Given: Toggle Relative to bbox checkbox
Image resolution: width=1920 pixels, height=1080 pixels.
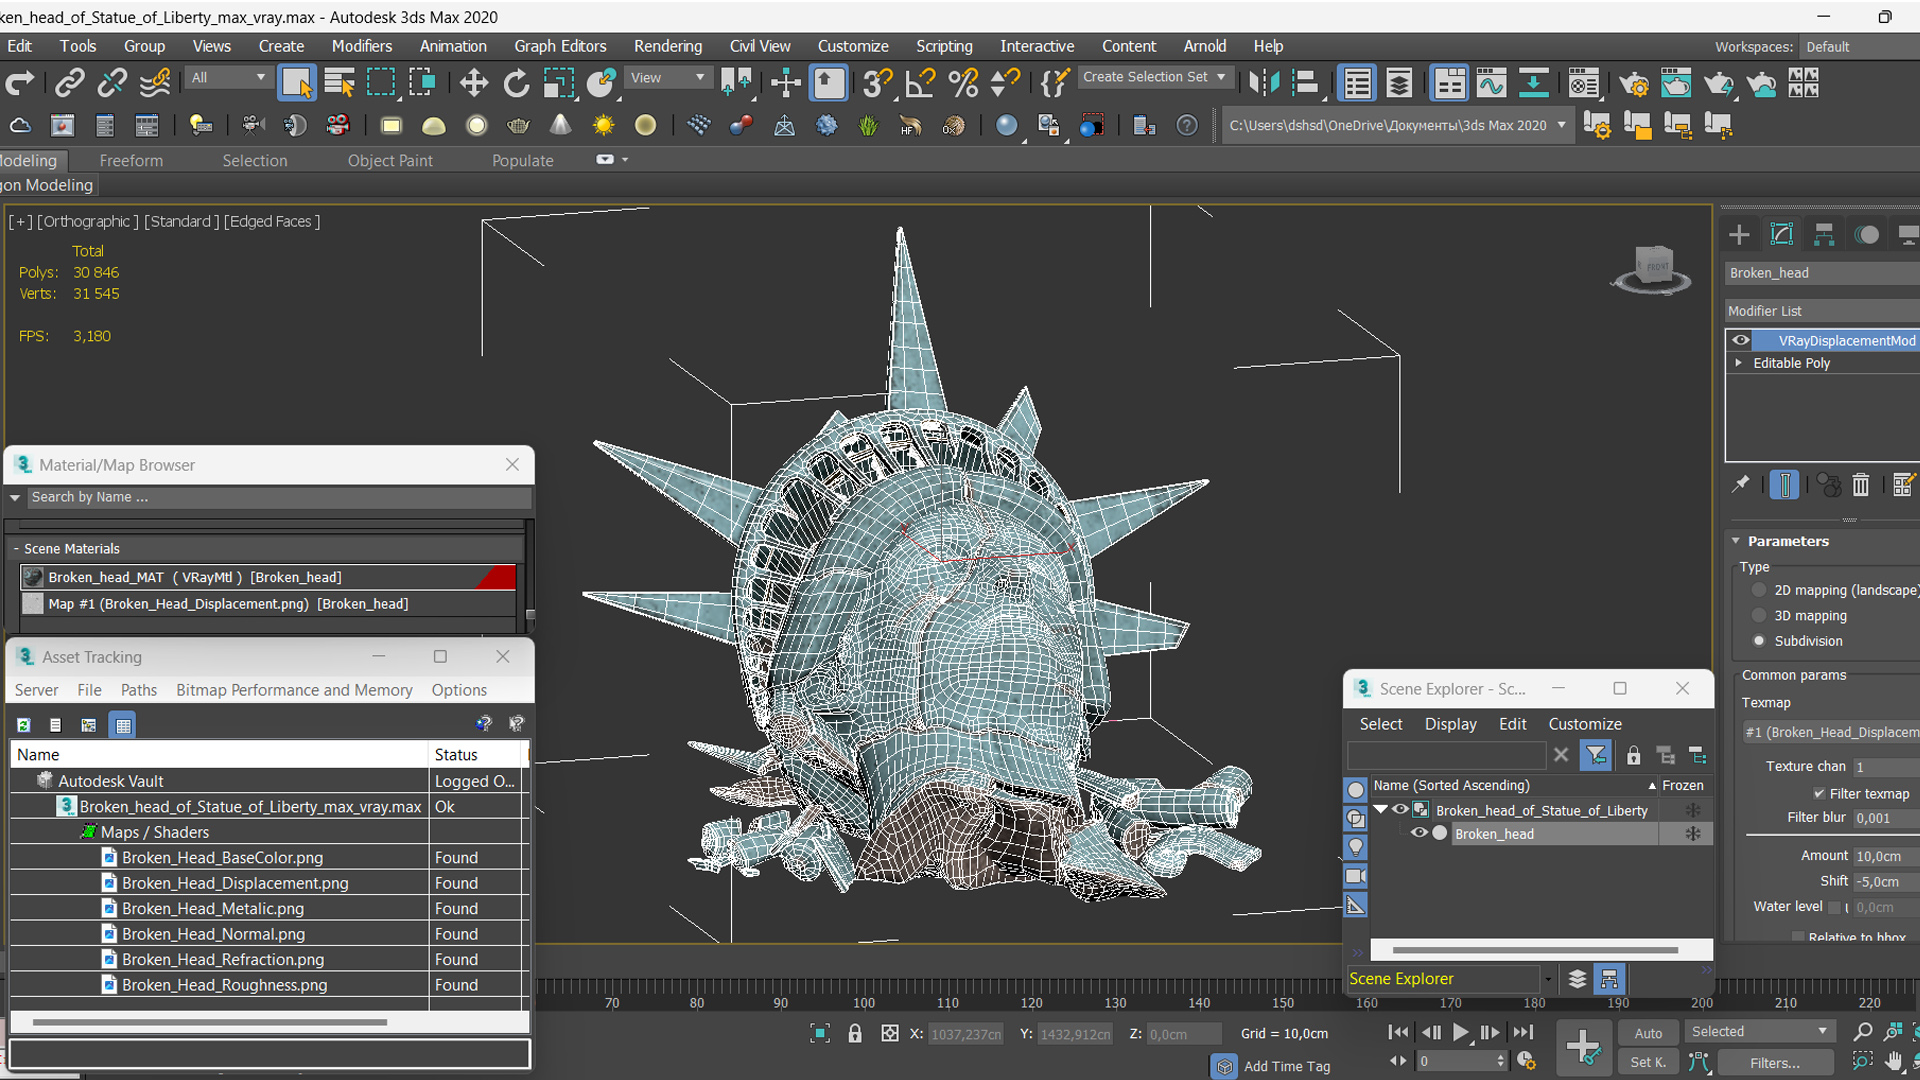Looking at the screenshot, I should (x=1798, y=937).
